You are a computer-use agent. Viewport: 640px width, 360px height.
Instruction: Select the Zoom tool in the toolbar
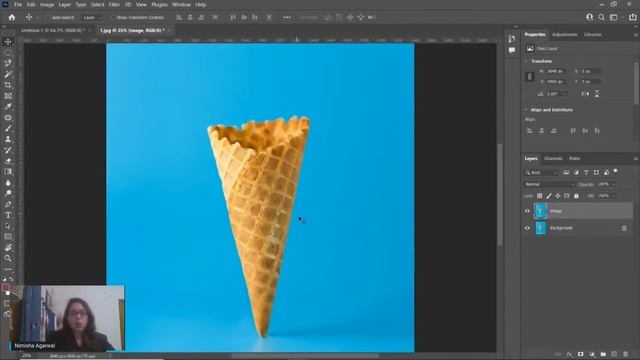pyautogui.click(x=8, y=258)
